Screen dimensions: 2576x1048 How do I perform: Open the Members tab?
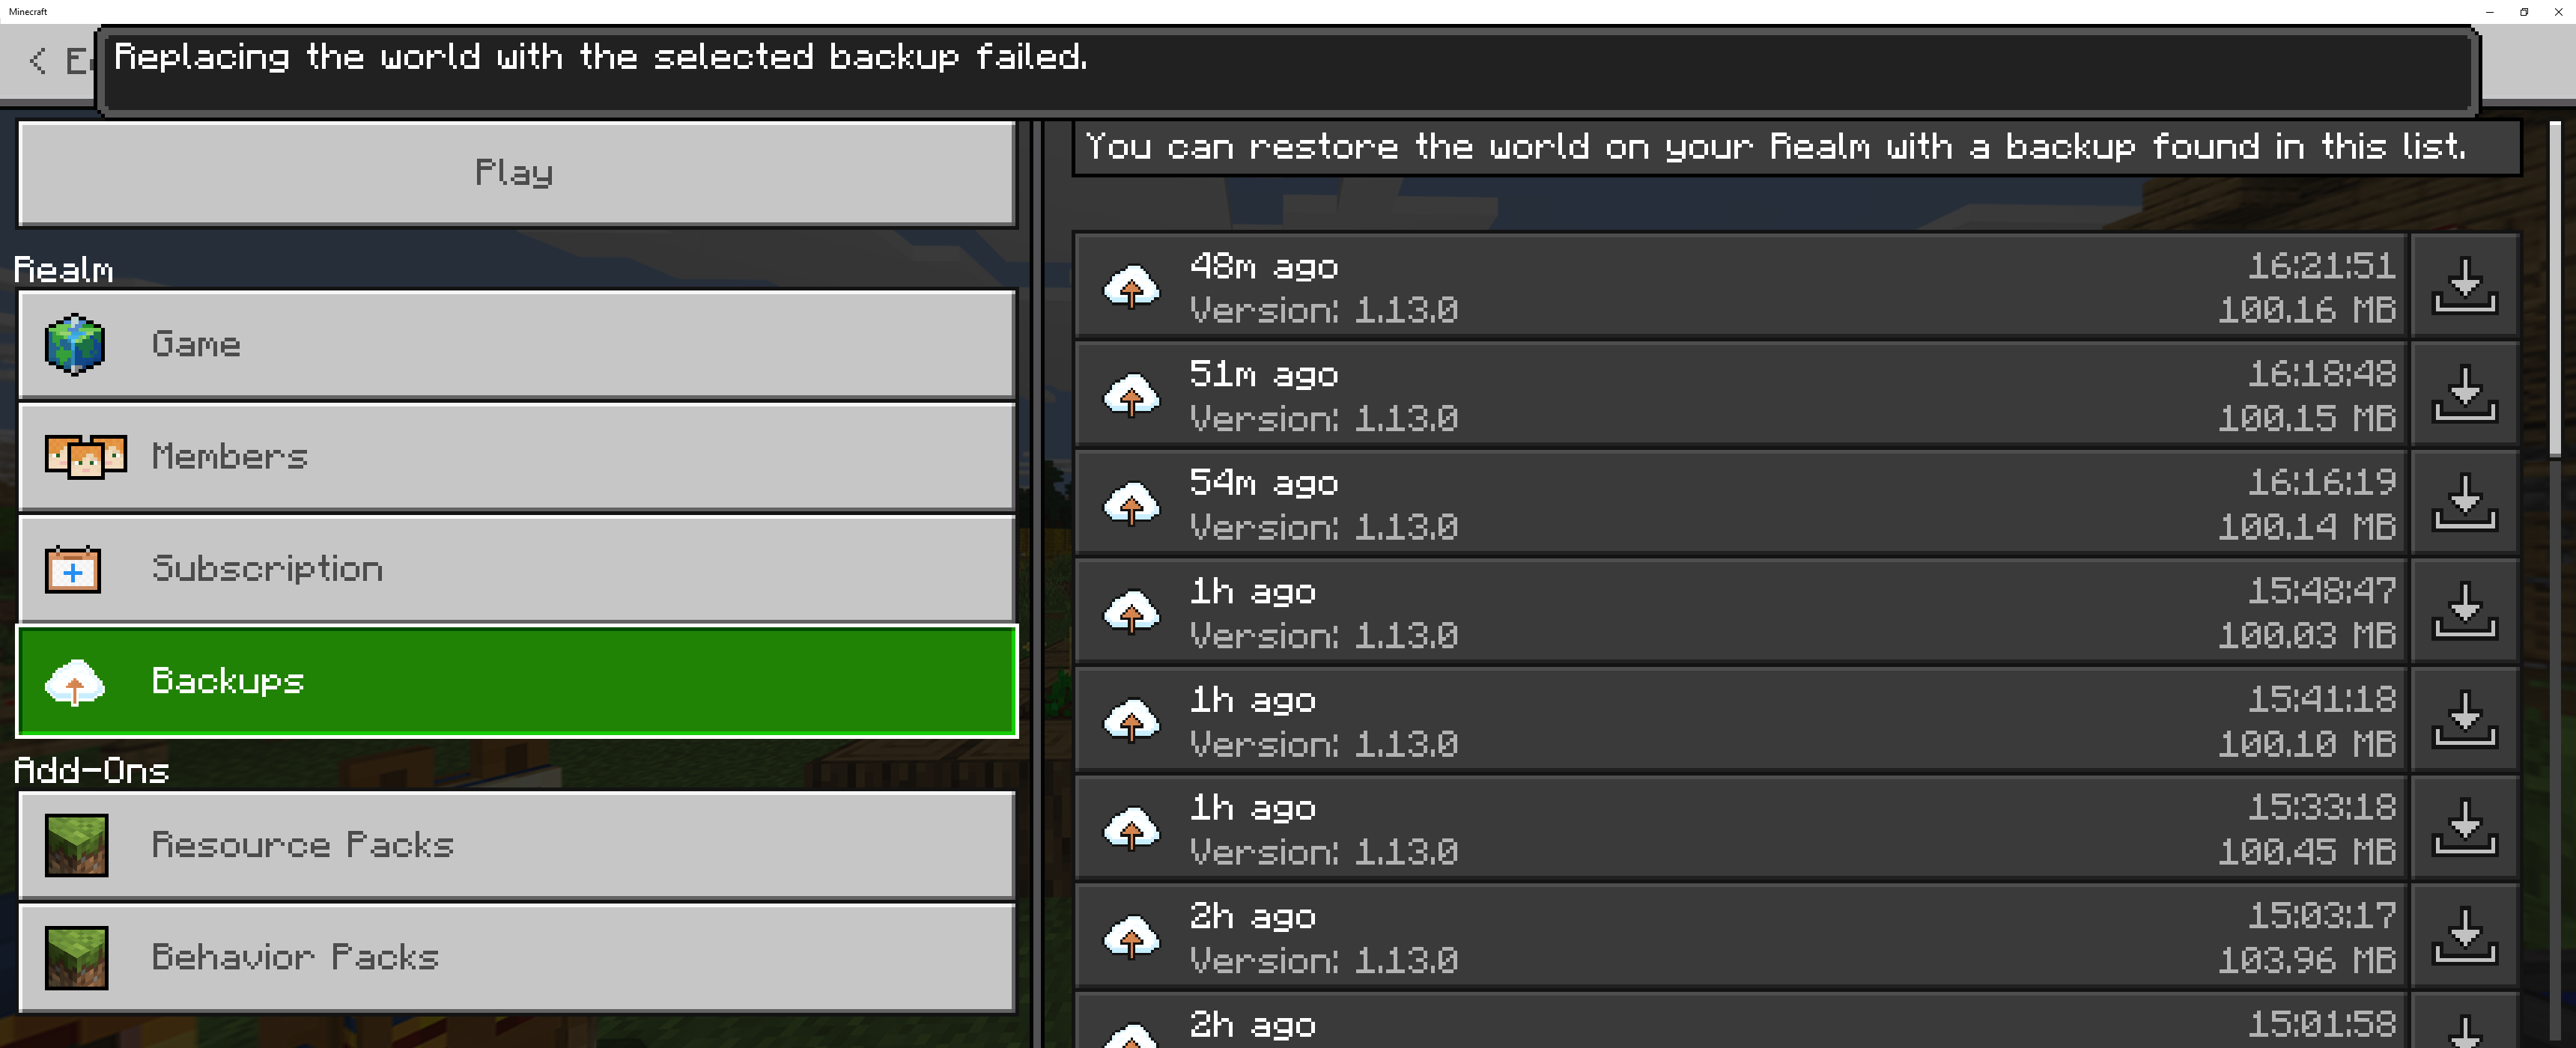516,457
